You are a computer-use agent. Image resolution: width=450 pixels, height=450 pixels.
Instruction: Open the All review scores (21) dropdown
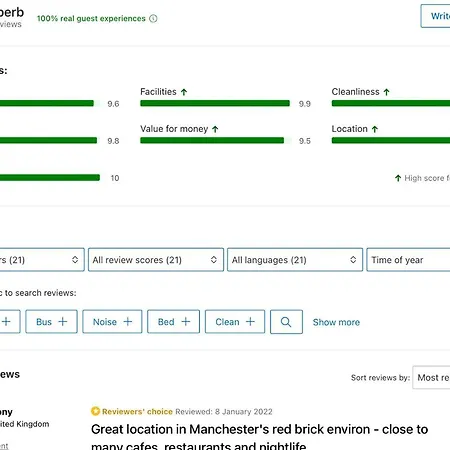click(156, 260)
